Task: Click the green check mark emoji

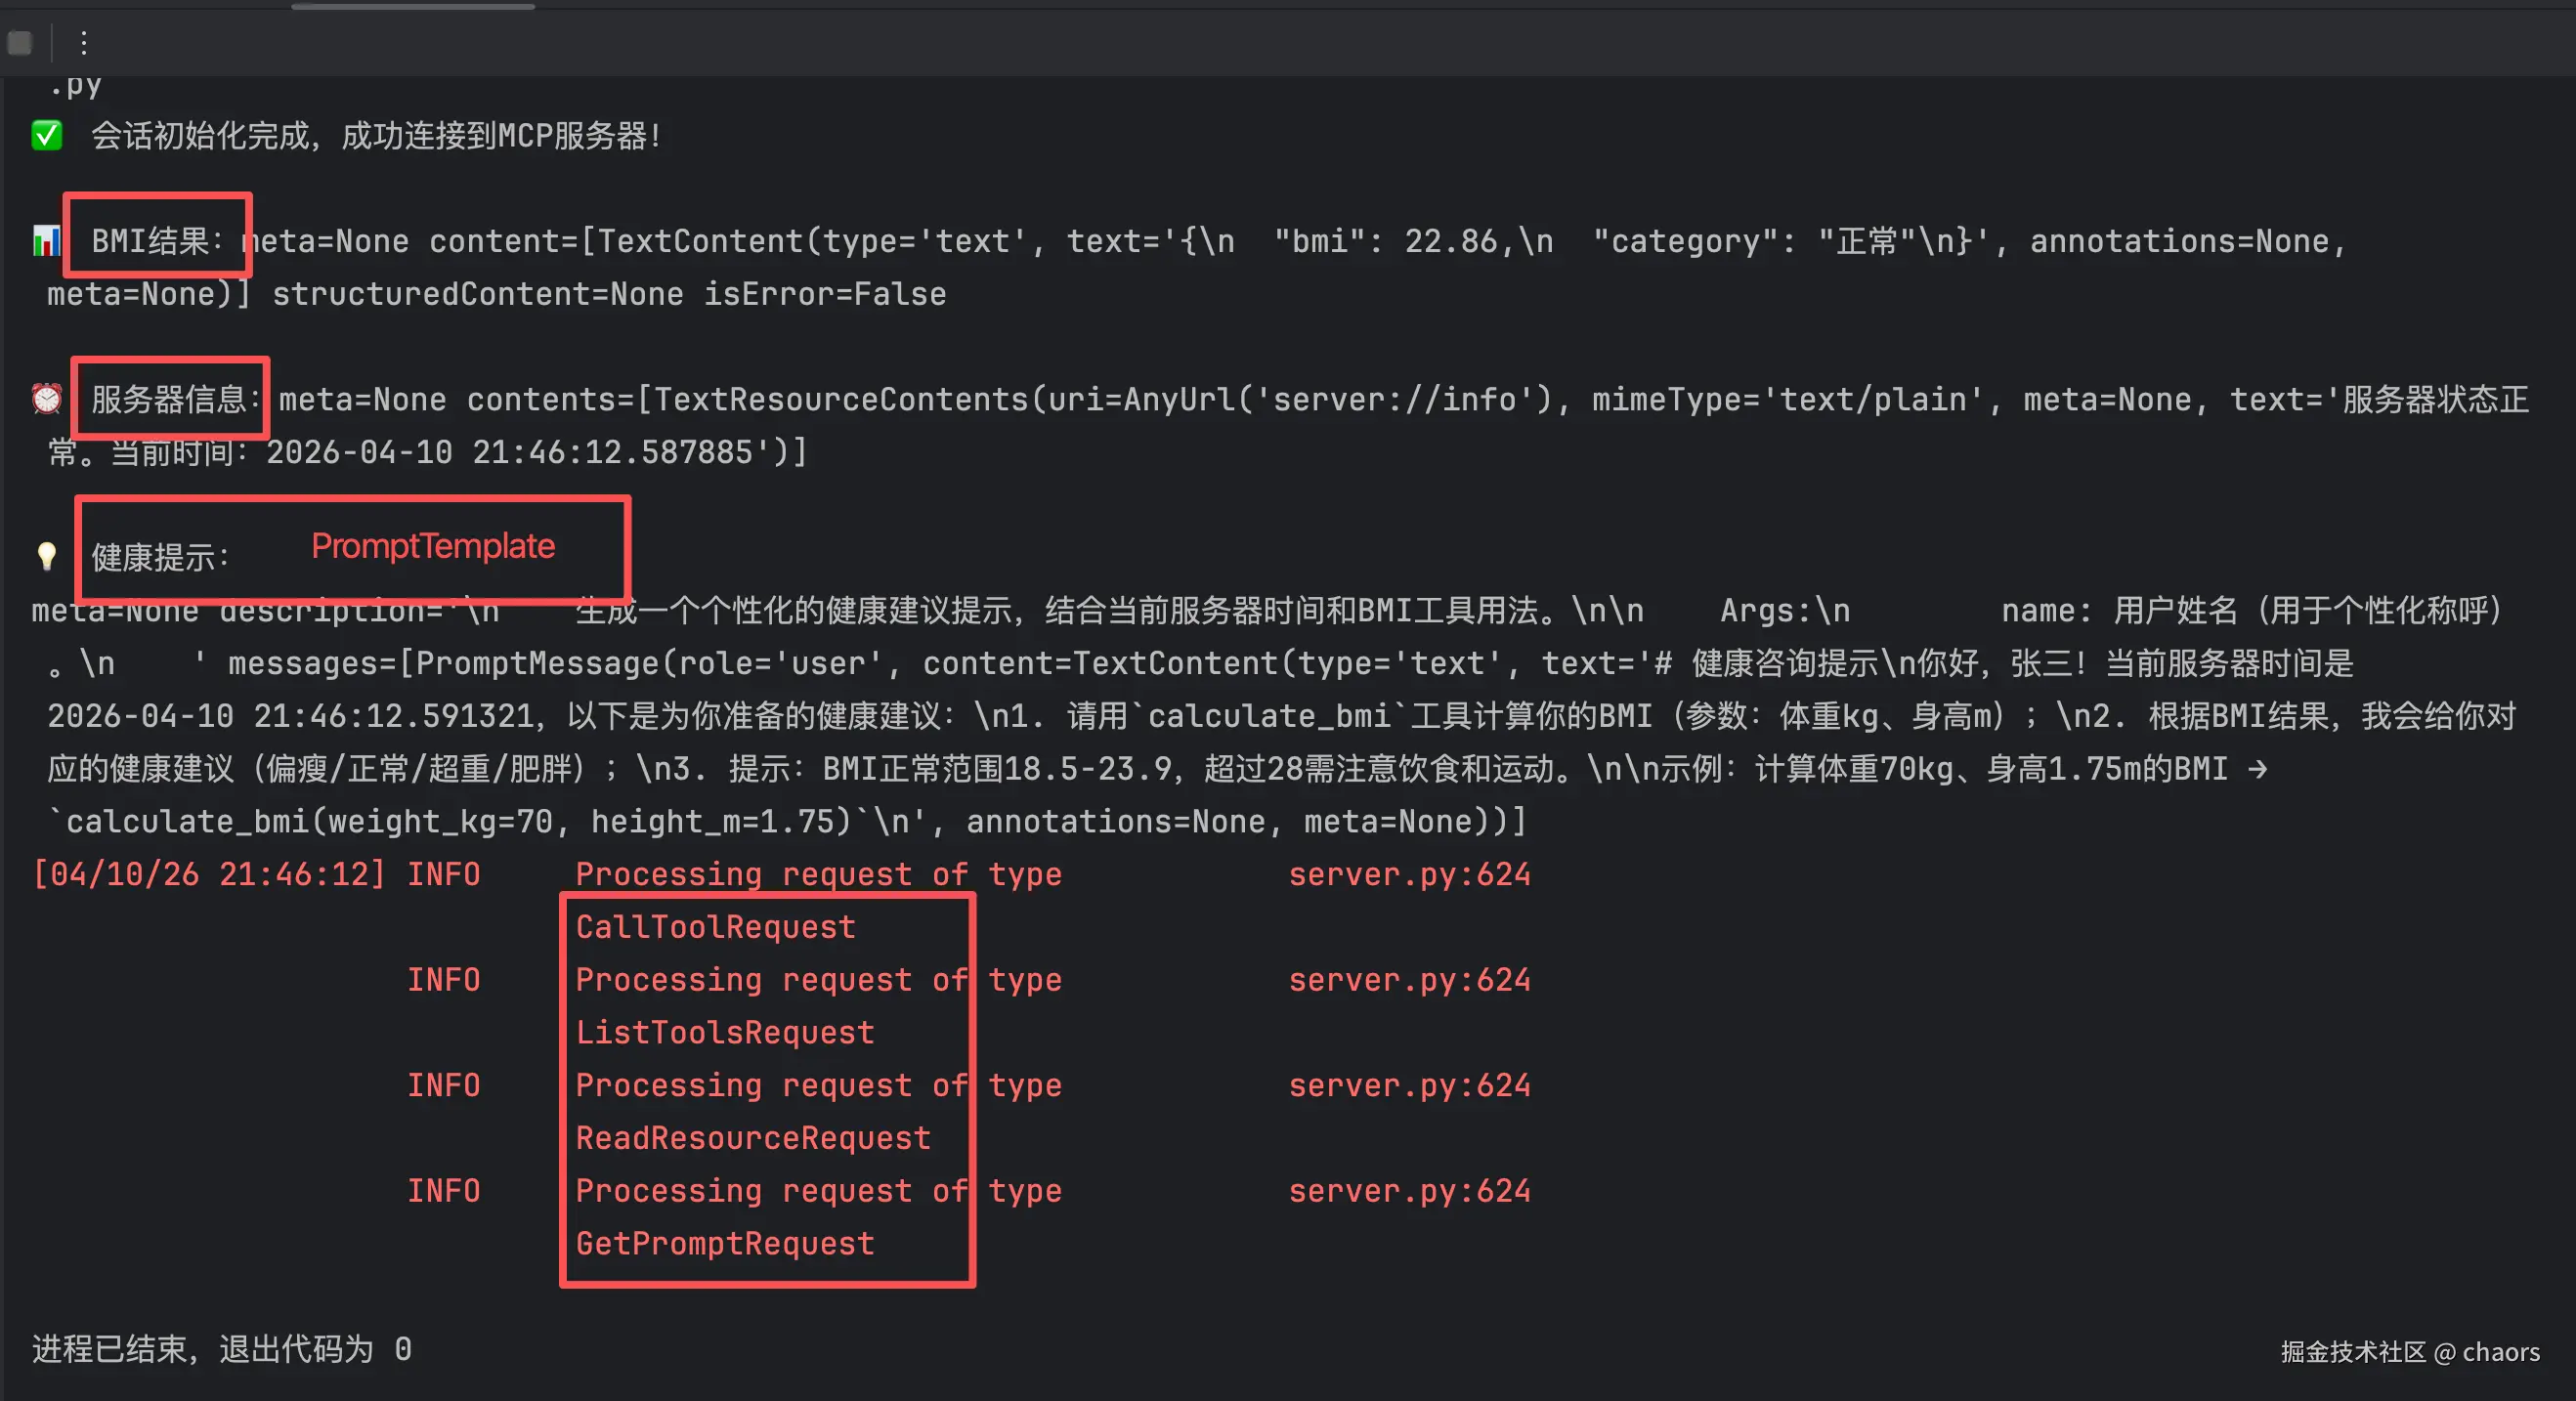Action: (47, 135)
